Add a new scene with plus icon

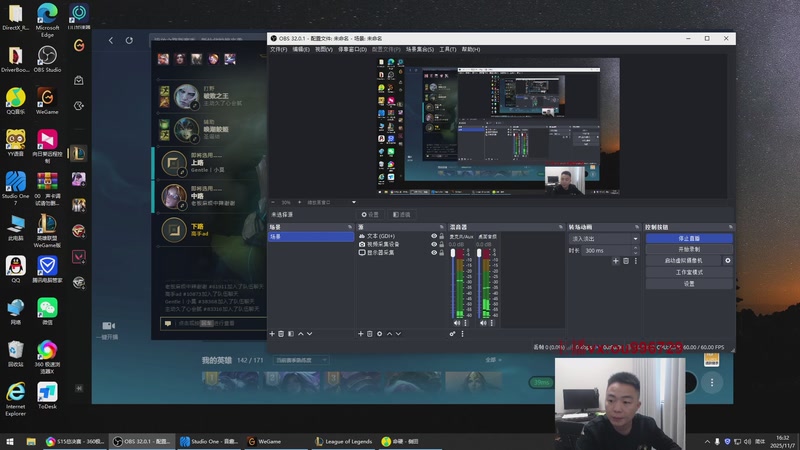(x=272, y=334)
